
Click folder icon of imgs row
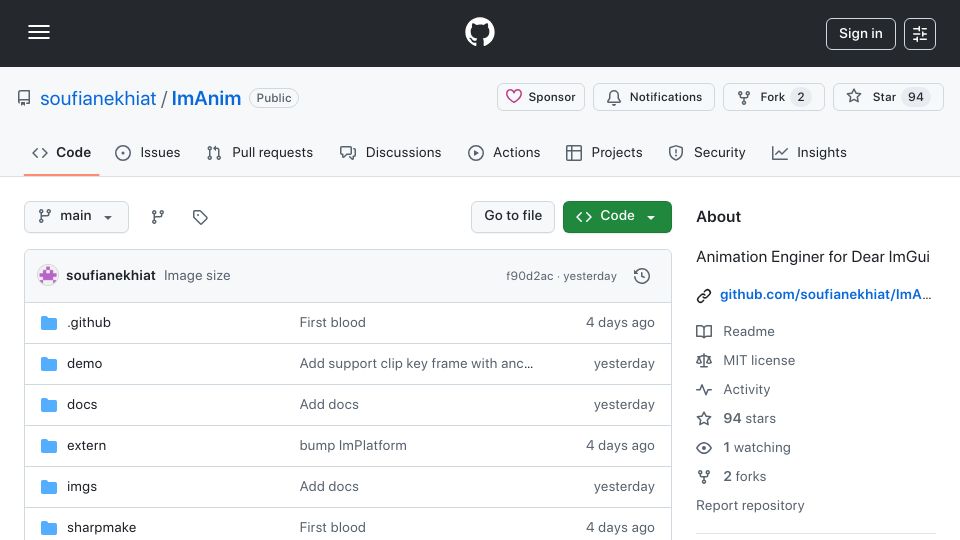click(49, 487)
